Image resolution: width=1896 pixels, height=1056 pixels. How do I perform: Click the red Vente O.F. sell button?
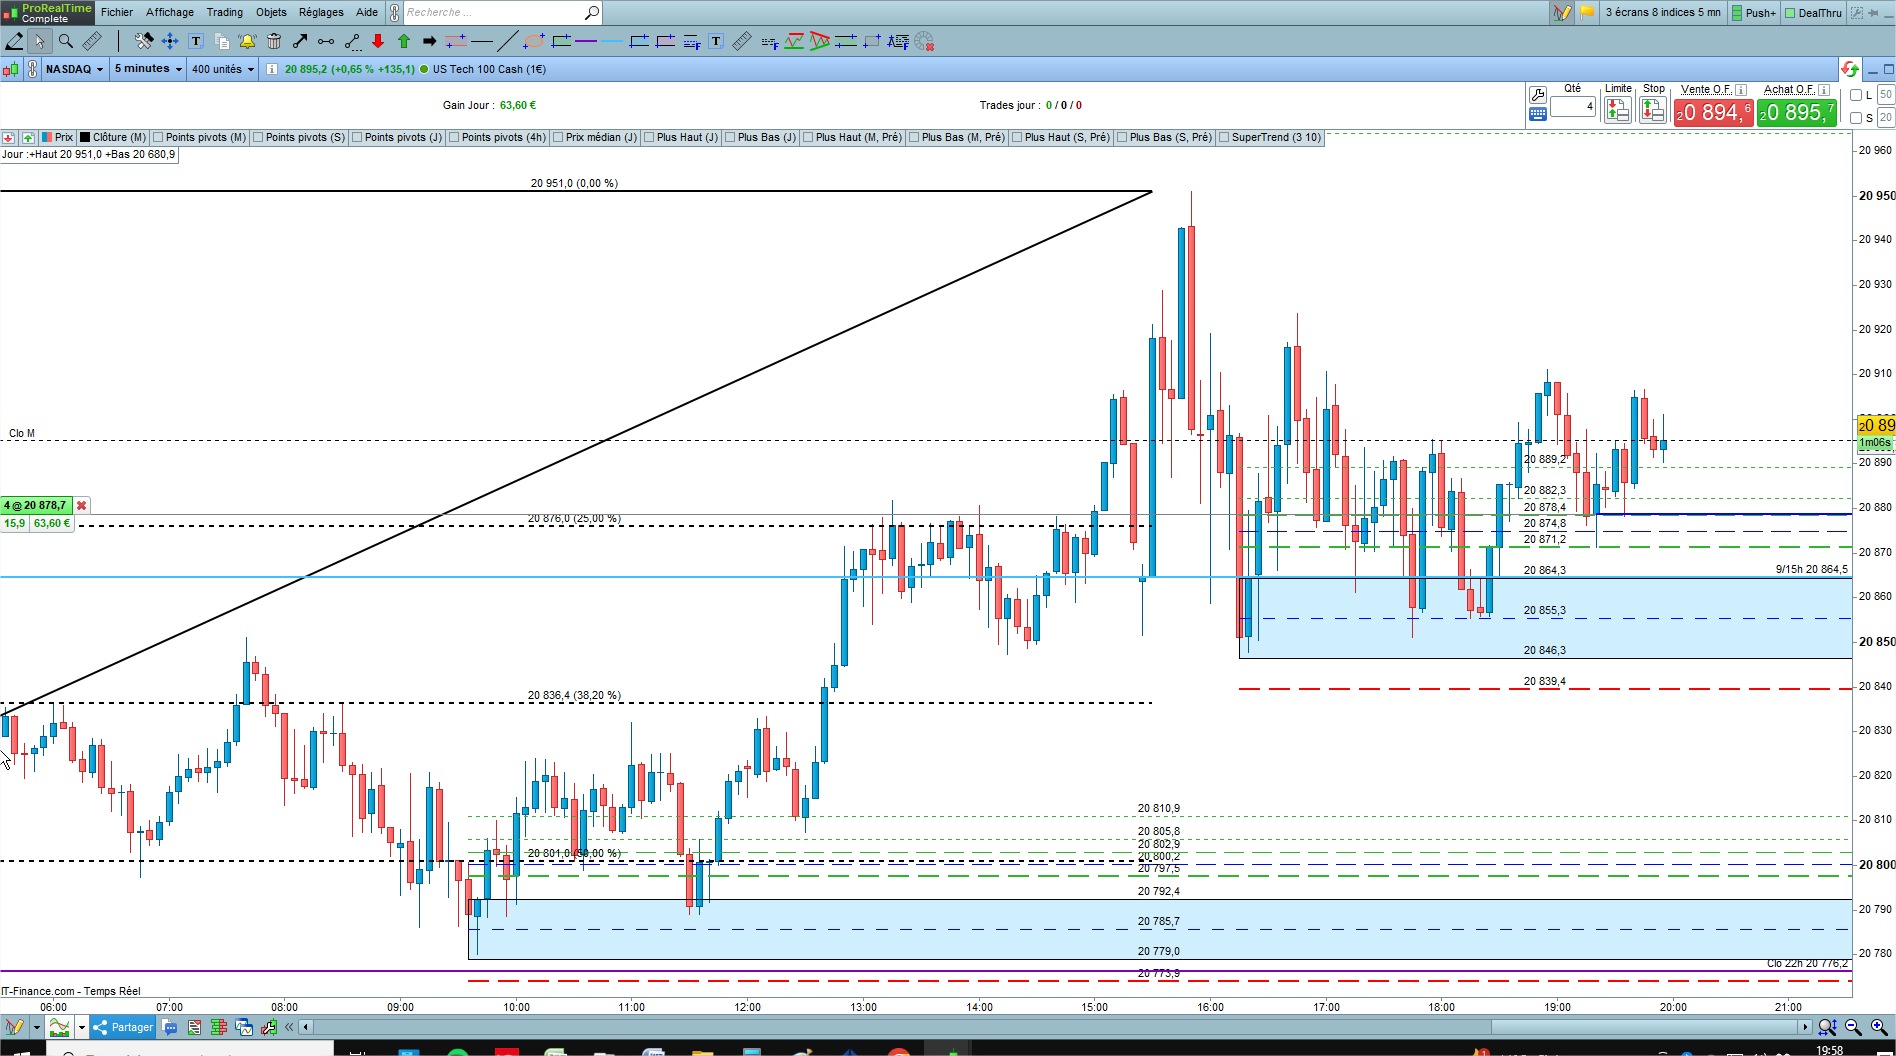1713,113
